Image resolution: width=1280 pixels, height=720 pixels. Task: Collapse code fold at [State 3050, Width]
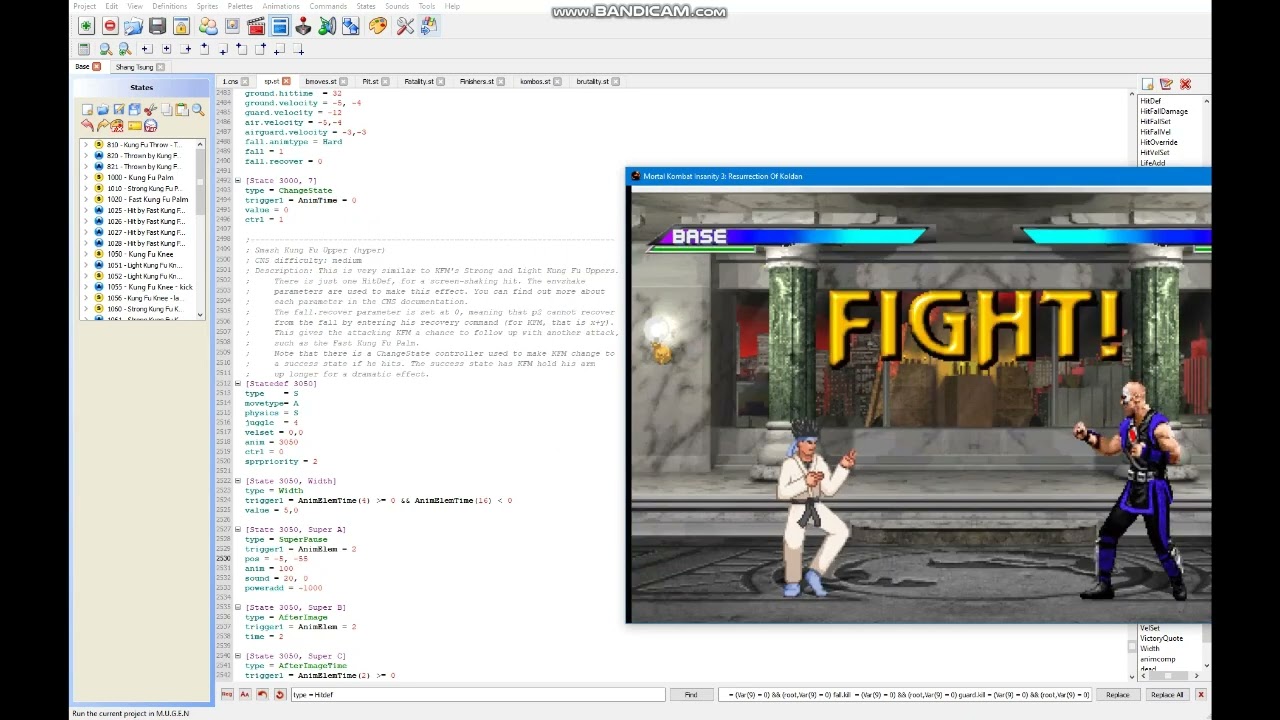point(237,481)
